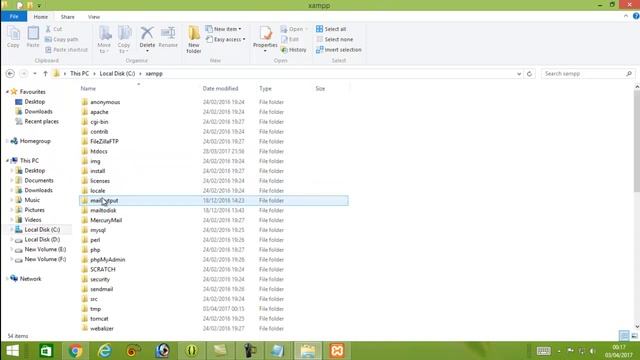
Task: Select the sendmail folder
Action: point(102,289)
